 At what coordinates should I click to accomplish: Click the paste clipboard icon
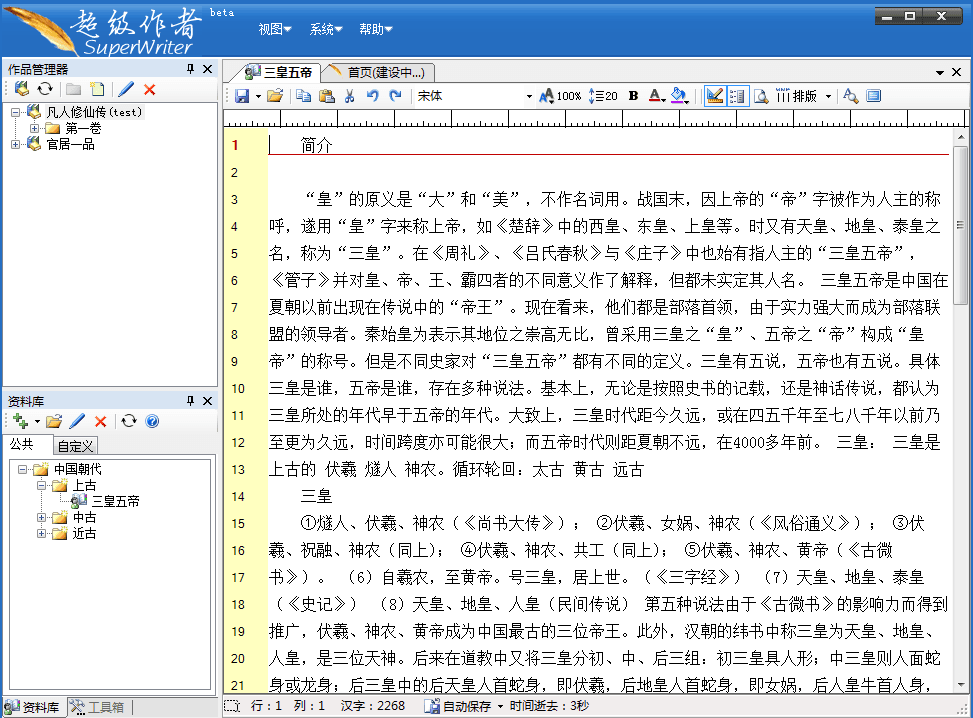326,96
